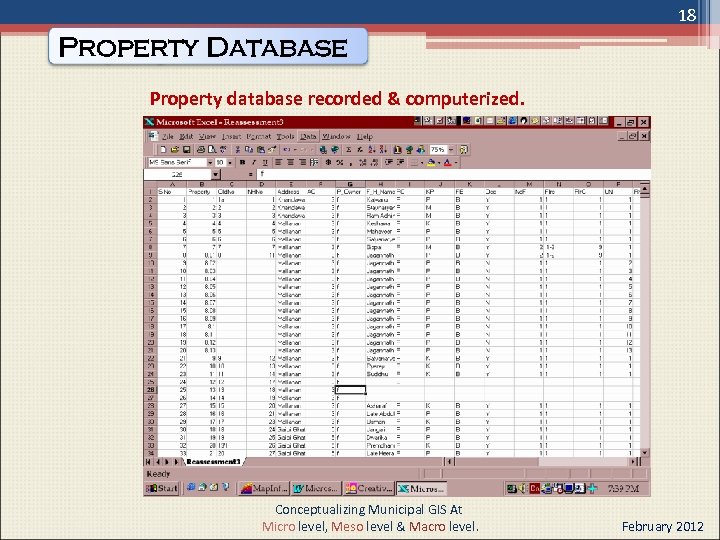Open the Paste Function fx icon
Image resolution: width=720 pixels, height=540 pixels.
[360, 150]
